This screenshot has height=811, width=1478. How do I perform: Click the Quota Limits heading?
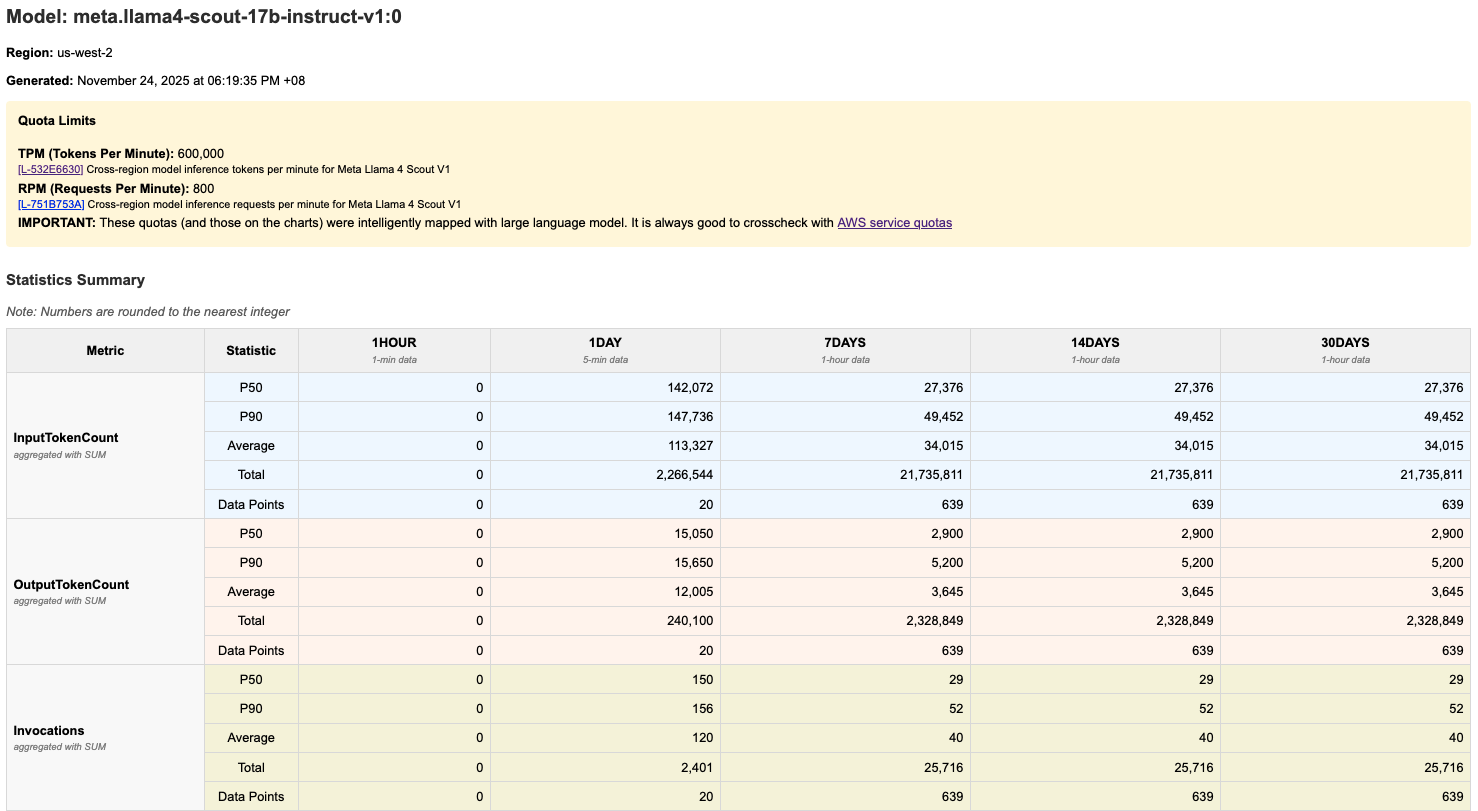(57, 121)
